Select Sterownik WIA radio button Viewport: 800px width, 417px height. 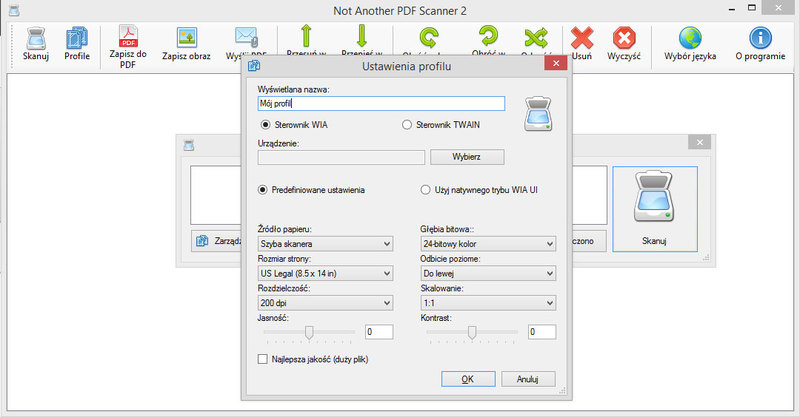[x=265, y=125]
